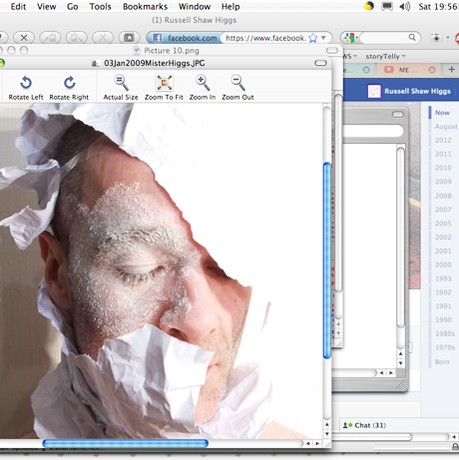This screenshot has width=459, height=460.
Task: Open the Google search engine dropdown
Action: click(350, 38)
